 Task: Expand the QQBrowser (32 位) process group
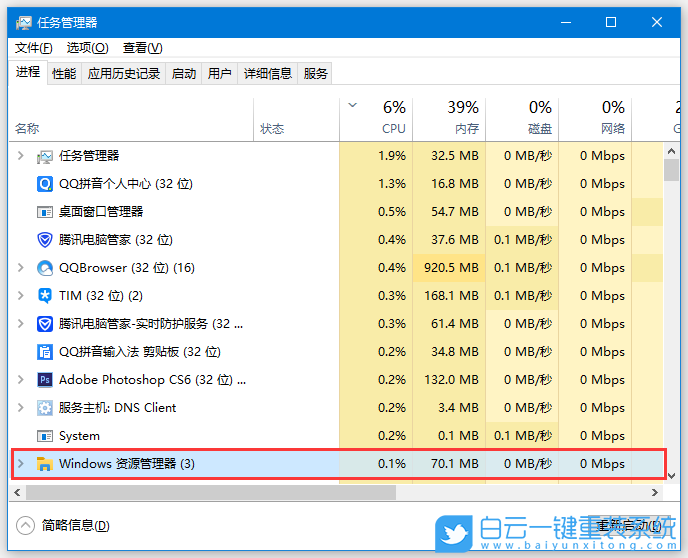tap(21, 268)
